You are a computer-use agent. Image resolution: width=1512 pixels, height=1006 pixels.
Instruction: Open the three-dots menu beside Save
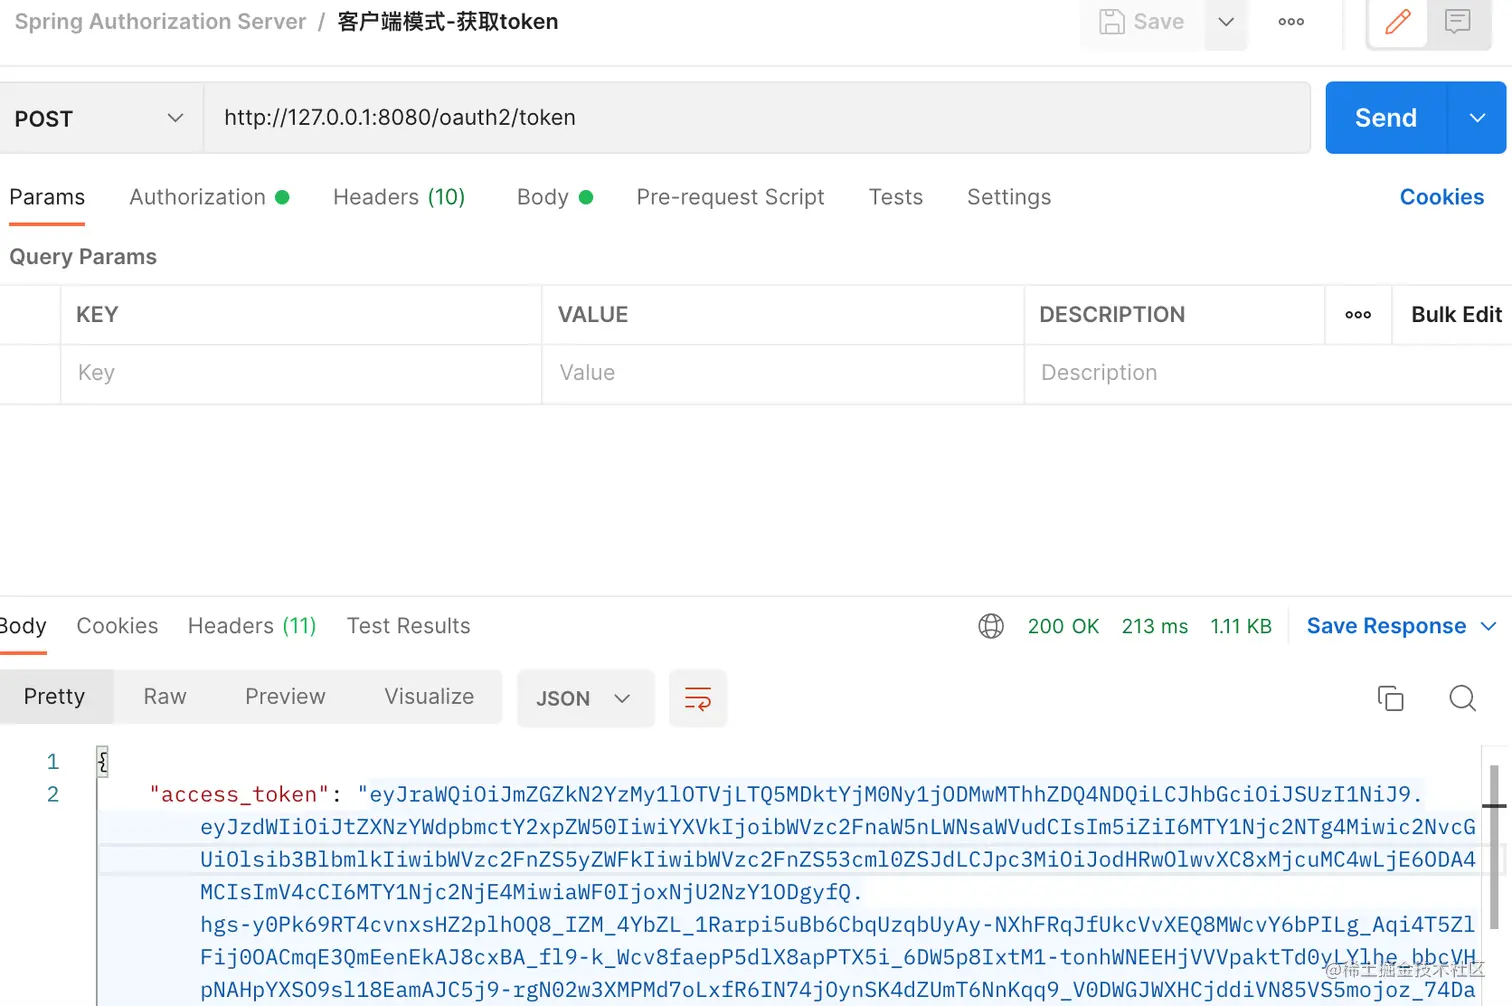(1291, 21)
